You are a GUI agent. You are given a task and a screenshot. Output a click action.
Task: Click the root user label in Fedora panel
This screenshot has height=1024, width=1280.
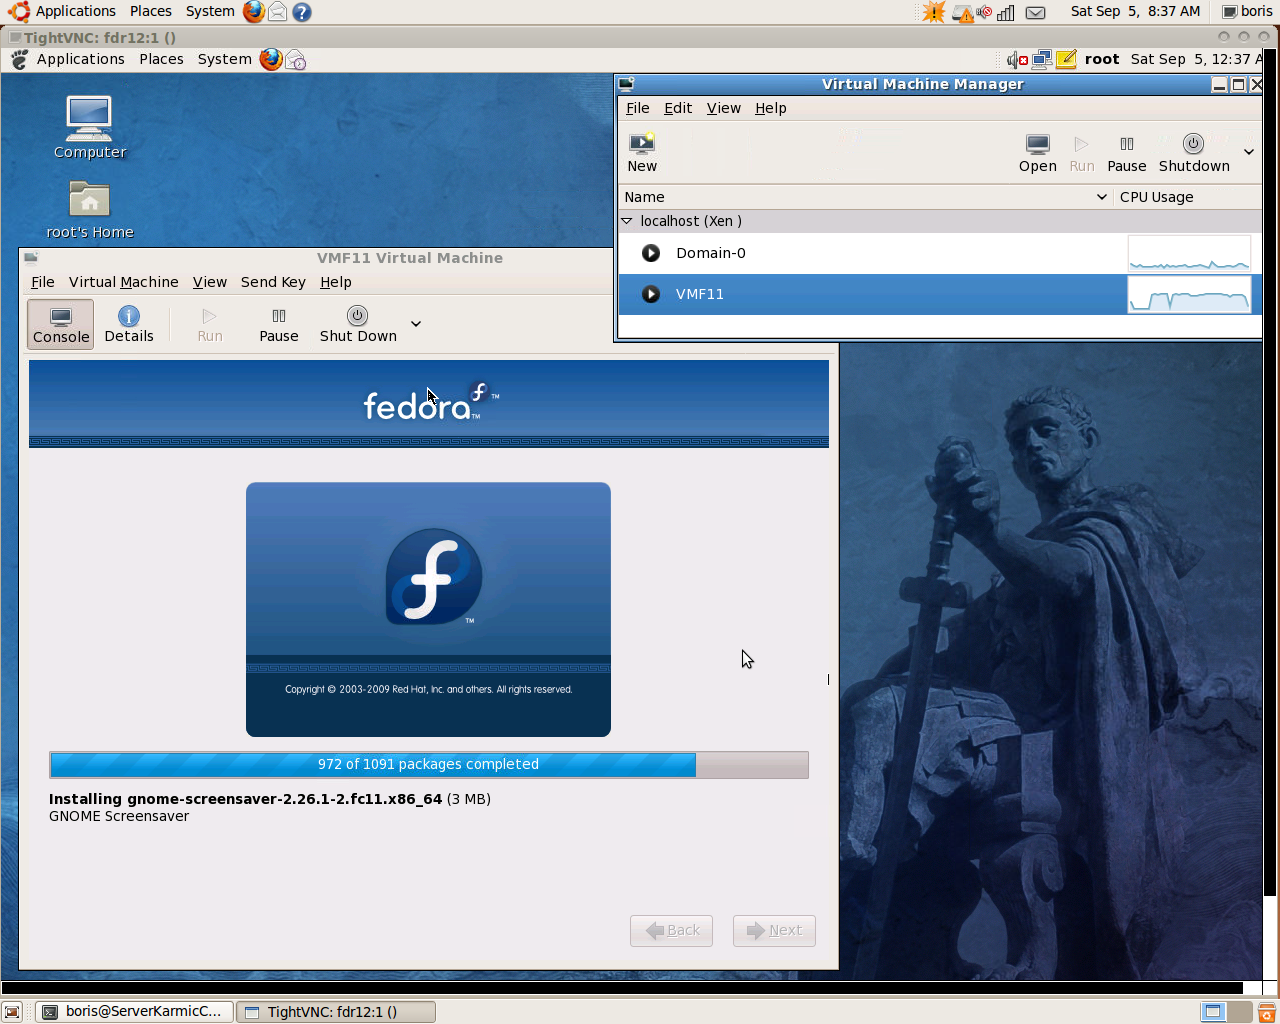pyautogui.click(x=1102, y=59)
